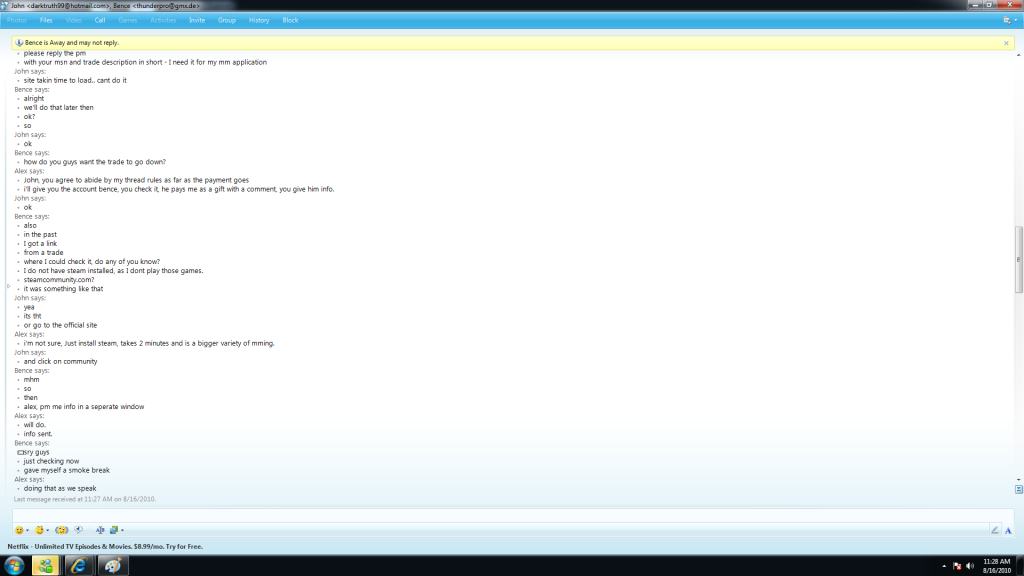Click the 'info sent.' message

(x=38, y=434)
